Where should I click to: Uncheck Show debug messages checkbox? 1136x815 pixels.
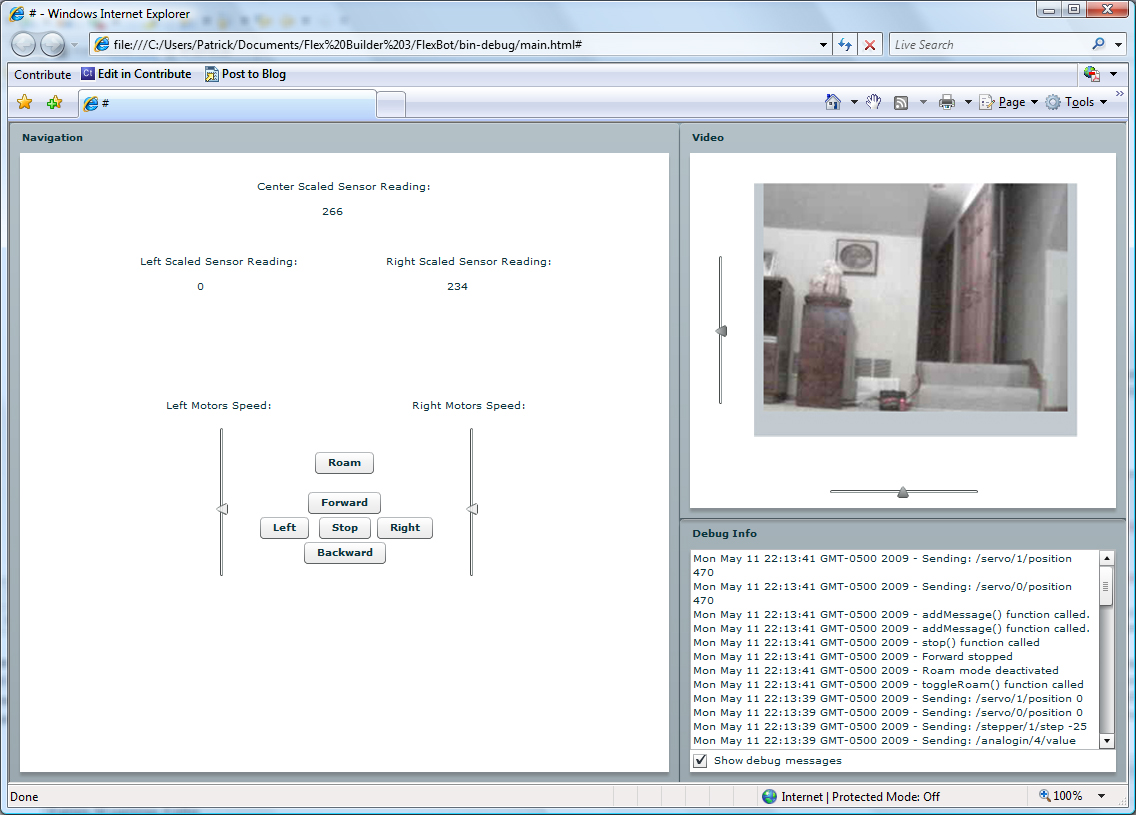701,761
